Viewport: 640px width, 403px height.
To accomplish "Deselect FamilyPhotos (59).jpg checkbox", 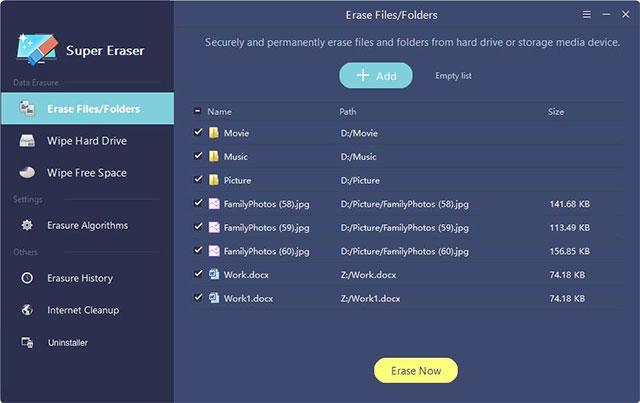I will coord(198,227).
